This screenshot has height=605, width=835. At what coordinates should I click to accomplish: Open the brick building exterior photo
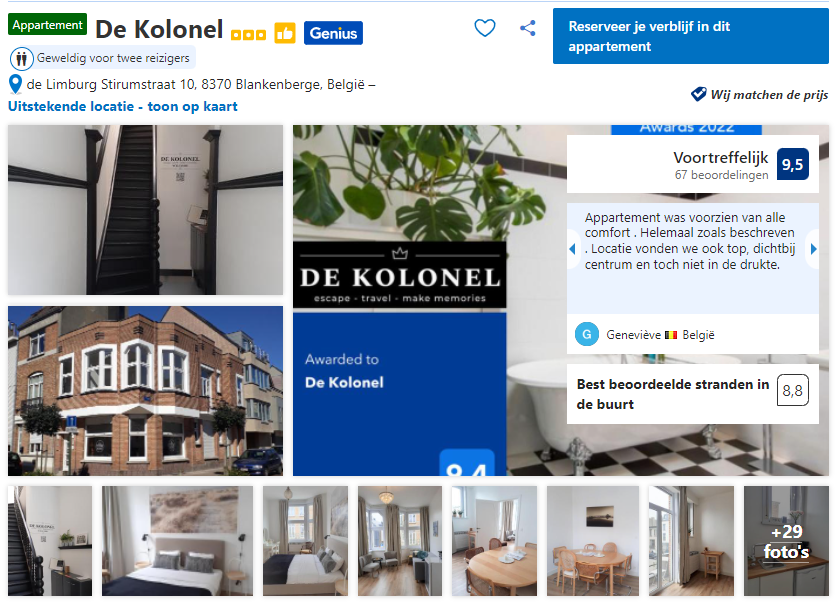145,391
